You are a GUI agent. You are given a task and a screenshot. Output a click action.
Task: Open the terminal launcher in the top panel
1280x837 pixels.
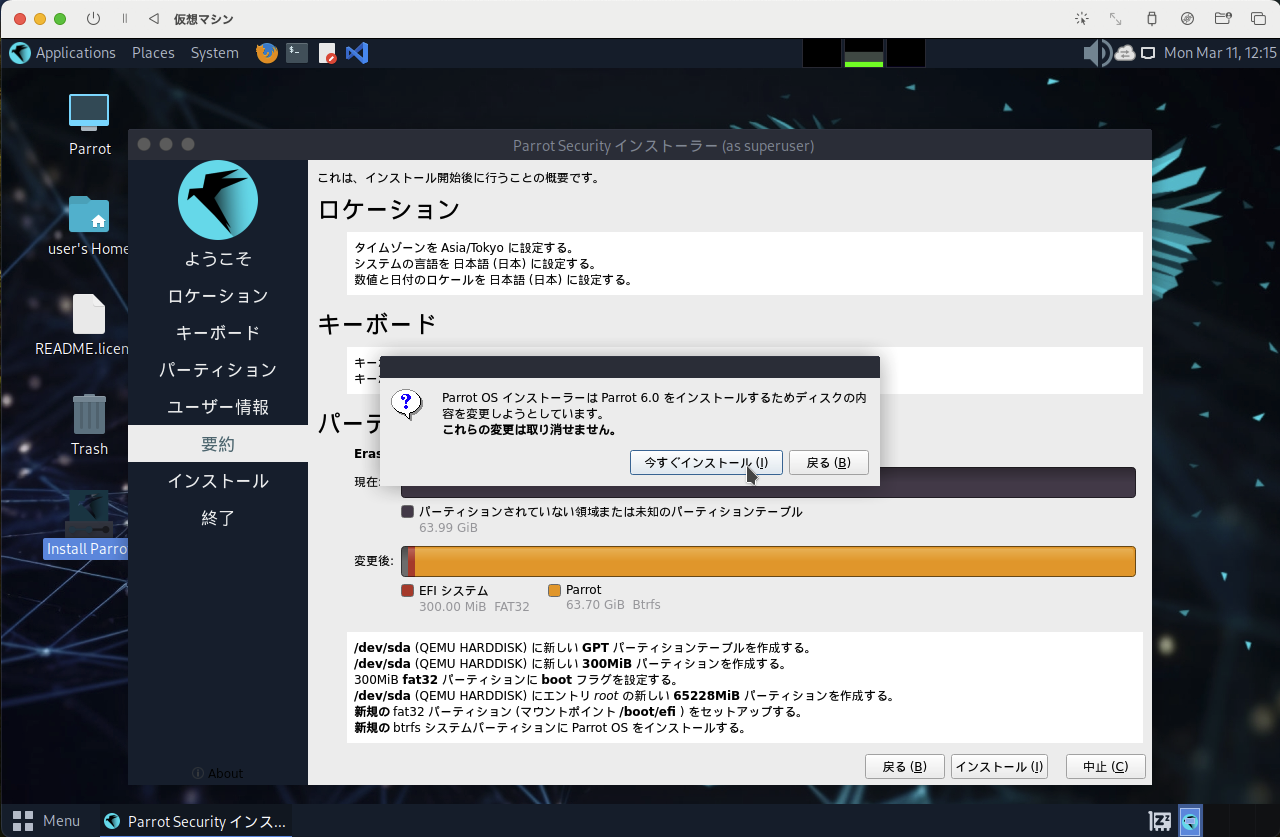297,53
